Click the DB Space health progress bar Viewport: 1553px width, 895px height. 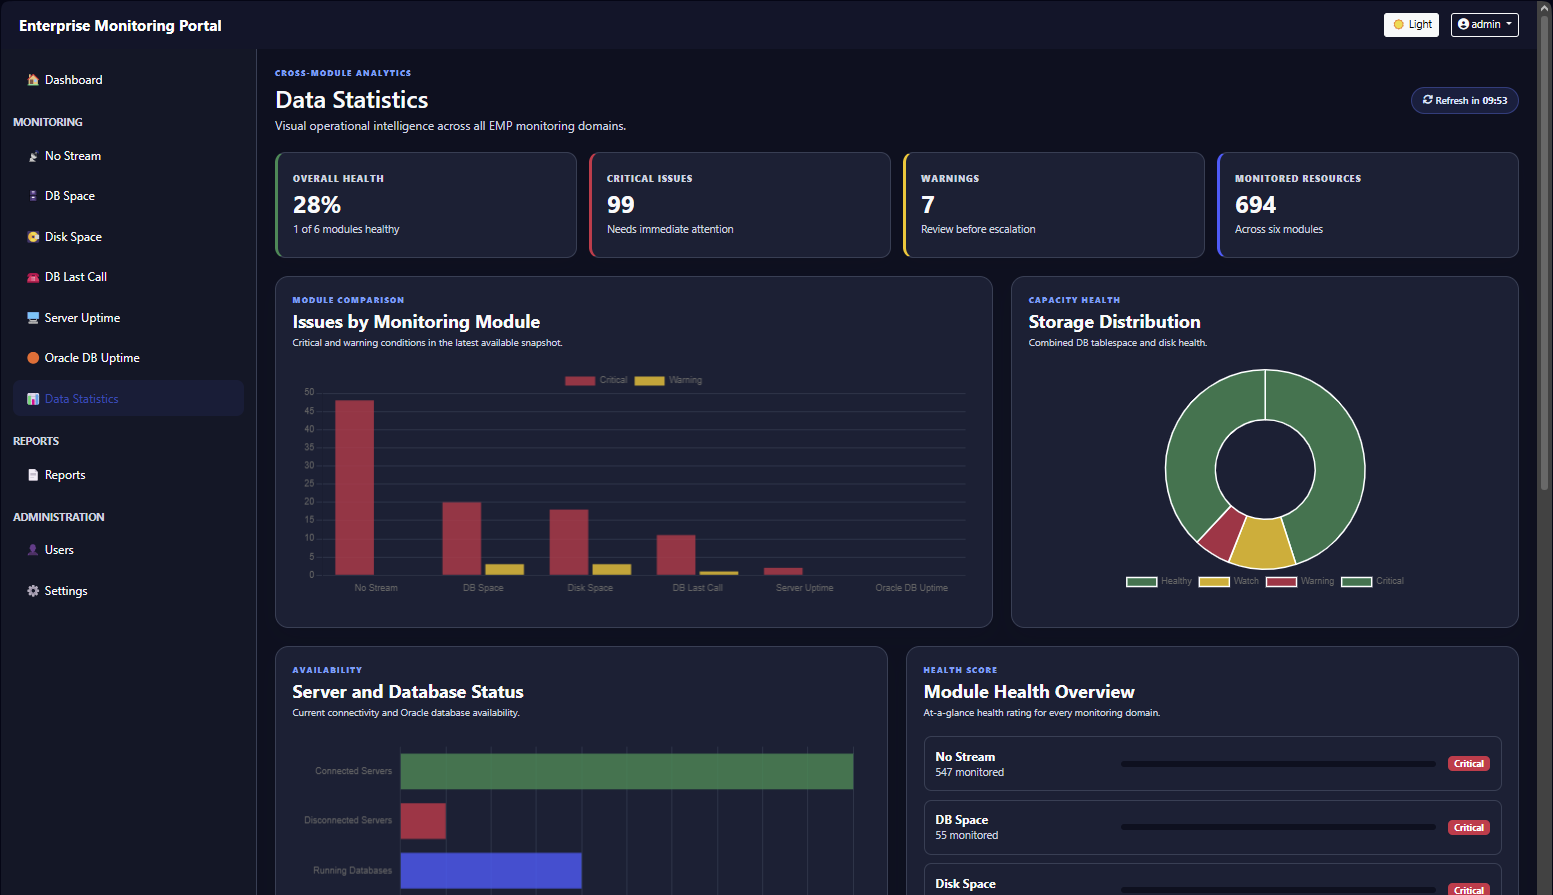(1278, 827)
